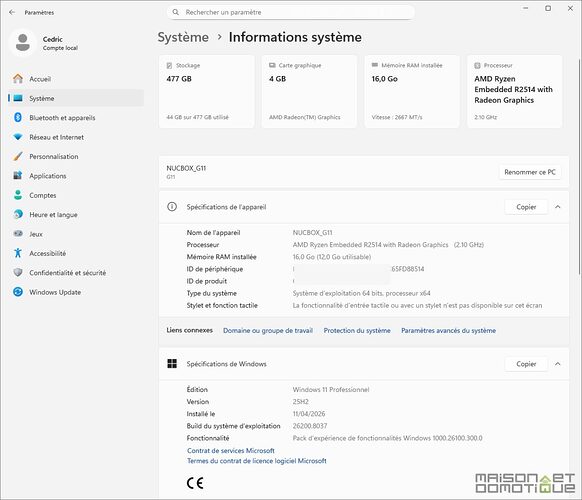
Task: Click the device name value NUCBOX_G11
Action: [312, 232]
